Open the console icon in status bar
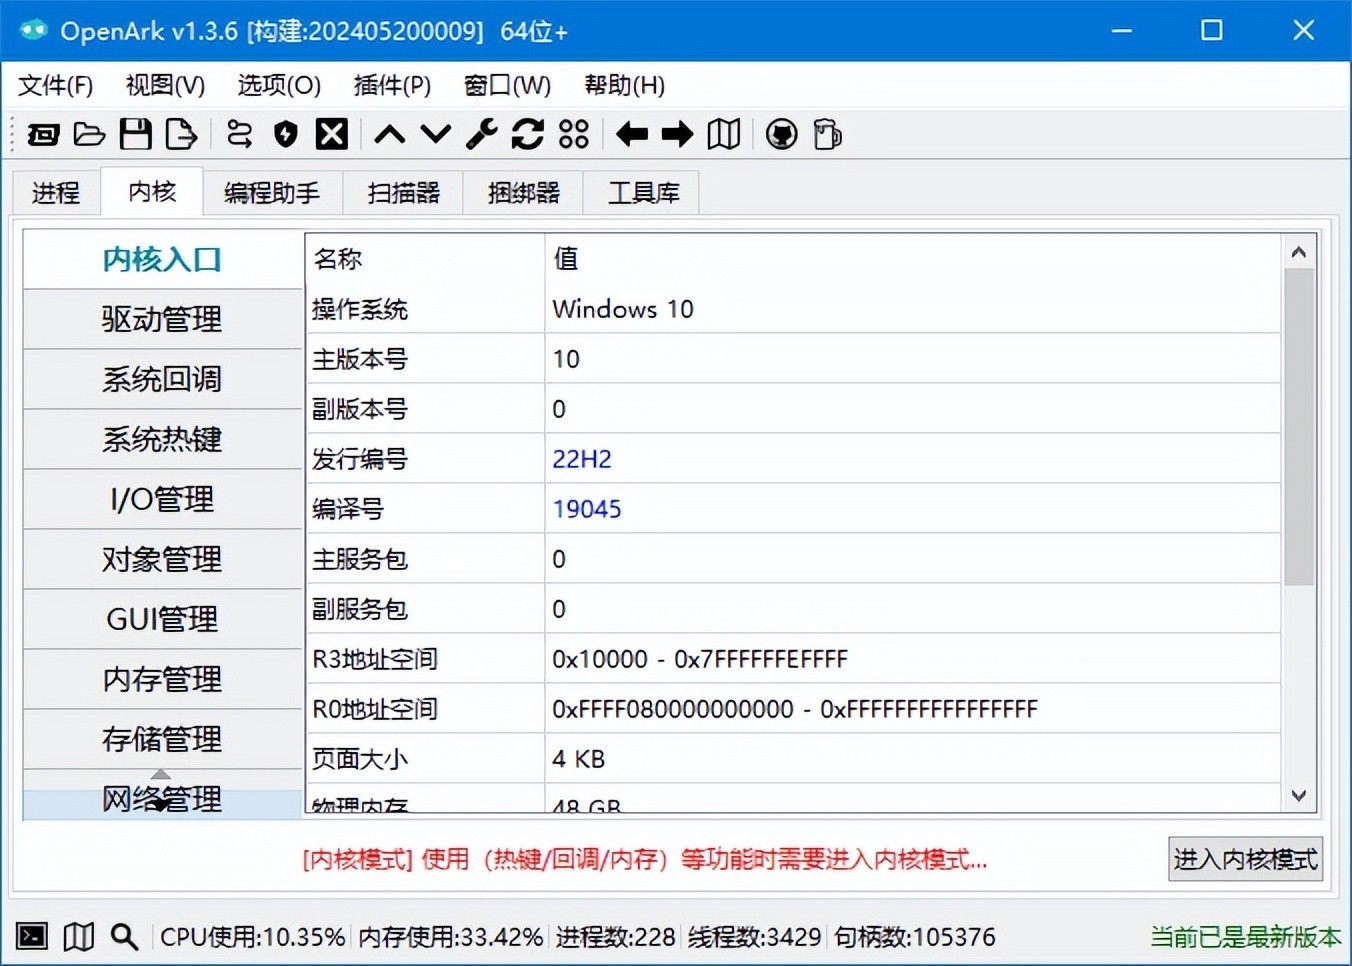This screenshot has height=966, width=1352. pyautogui.click(x=32, y=936)
